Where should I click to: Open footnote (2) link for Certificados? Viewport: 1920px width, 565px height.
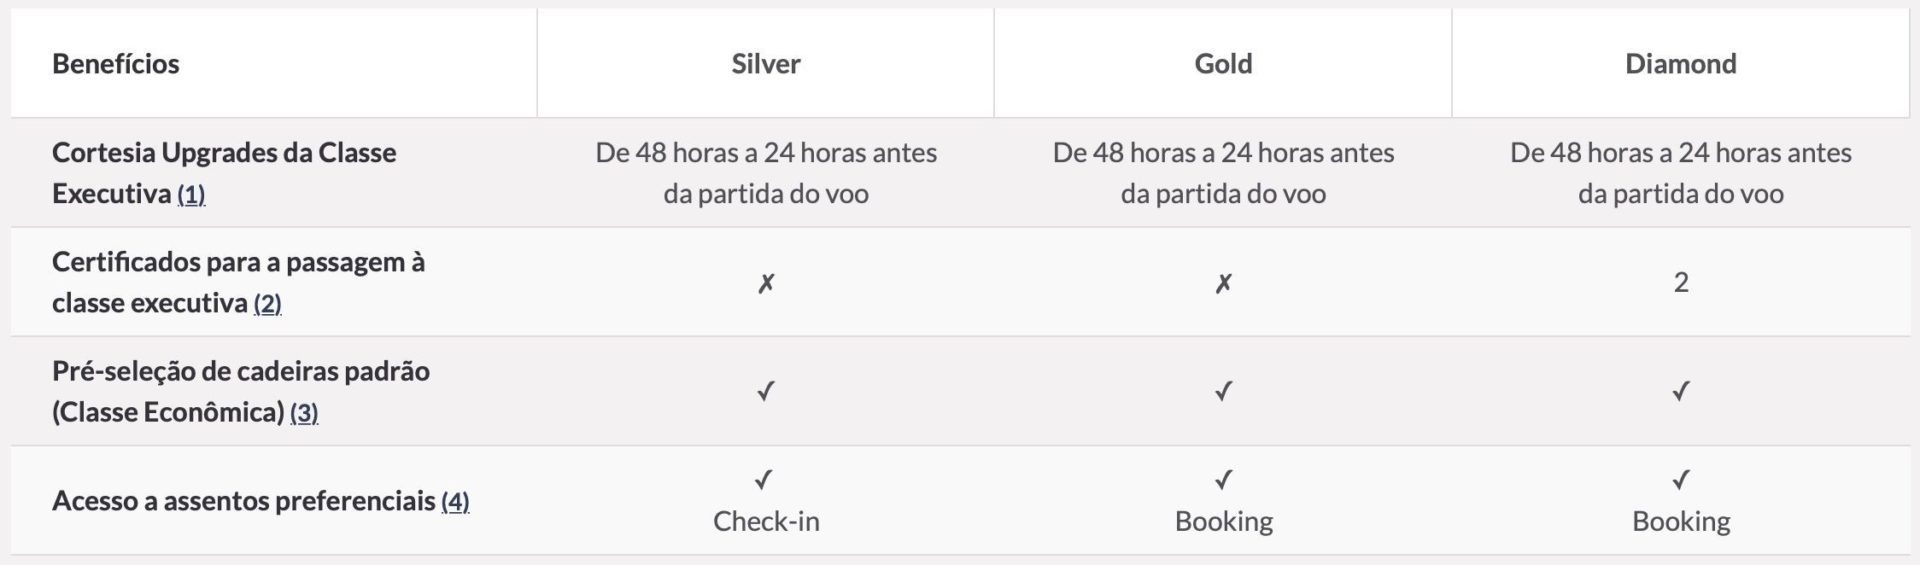pyautogui.click(x=267, y=303)
